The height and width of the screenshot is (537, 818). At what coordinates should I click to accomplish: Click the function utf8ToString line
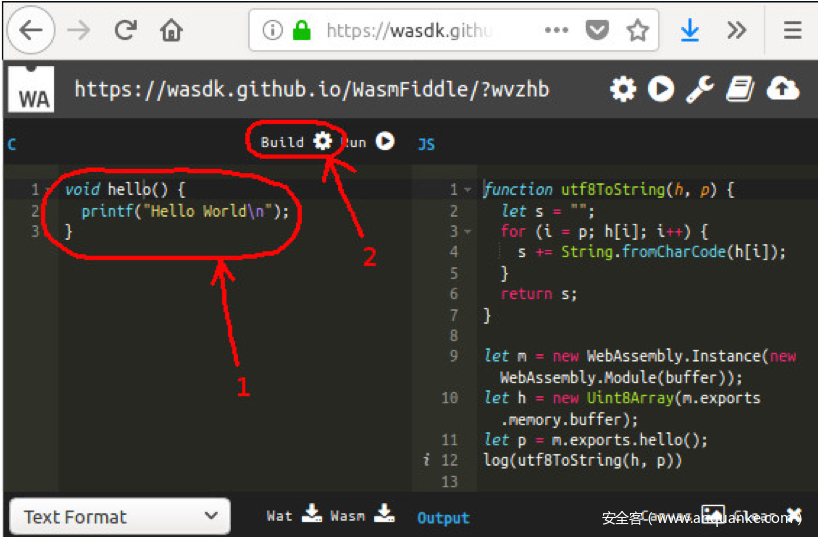tap(609, 189)
